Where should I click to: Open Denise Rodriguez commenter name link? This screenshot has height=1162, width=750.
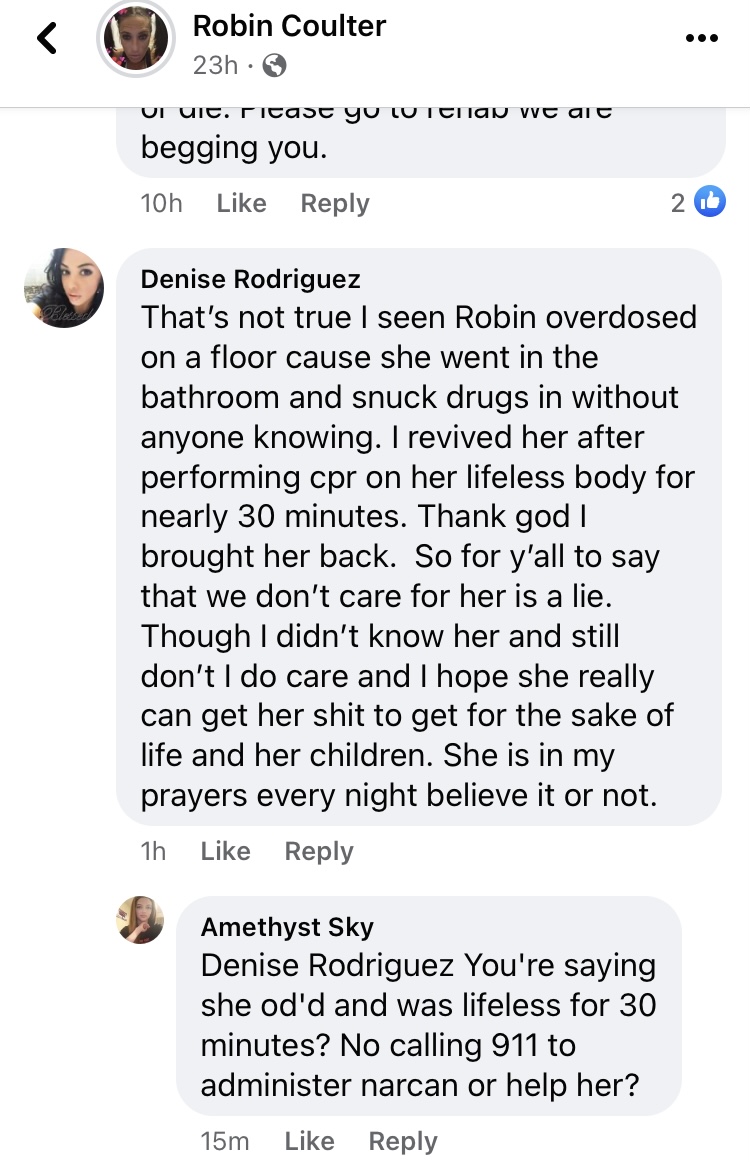[x=250, y=279]
